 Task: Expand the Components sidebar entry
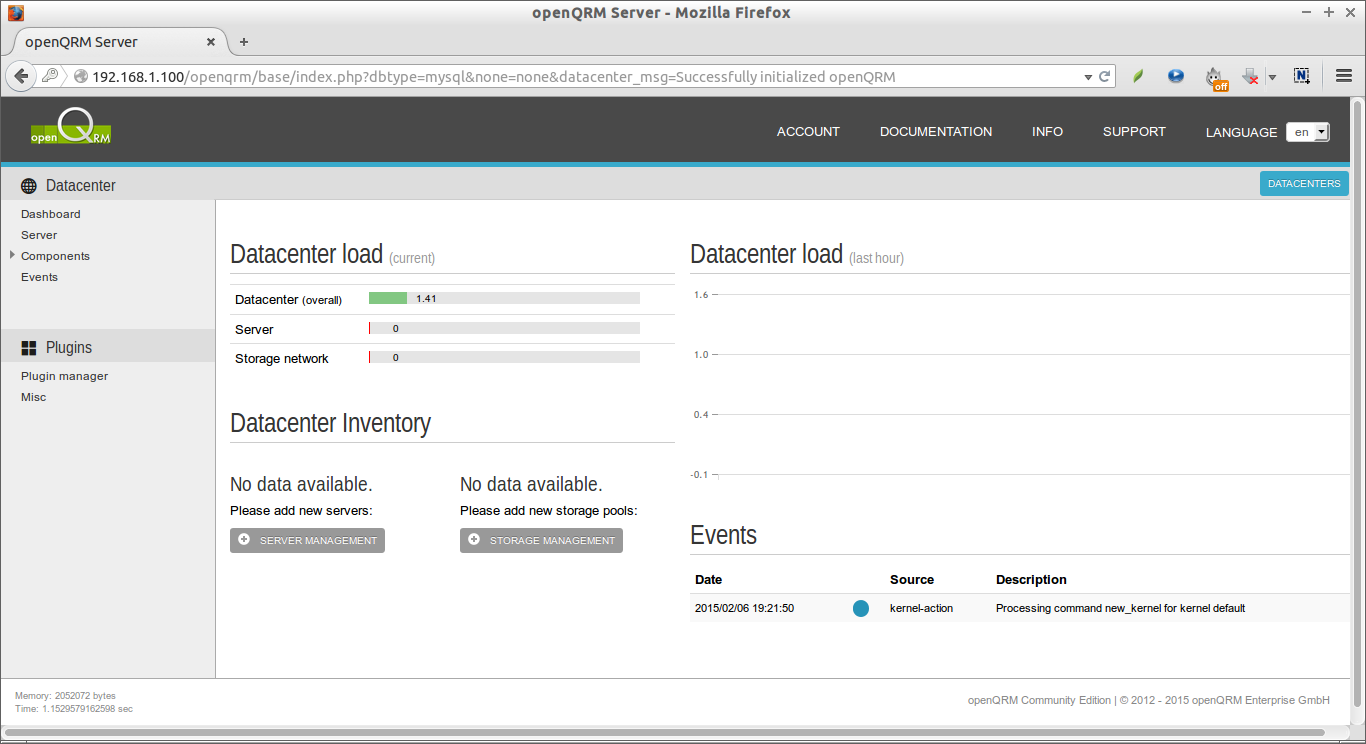coord(55,256)
